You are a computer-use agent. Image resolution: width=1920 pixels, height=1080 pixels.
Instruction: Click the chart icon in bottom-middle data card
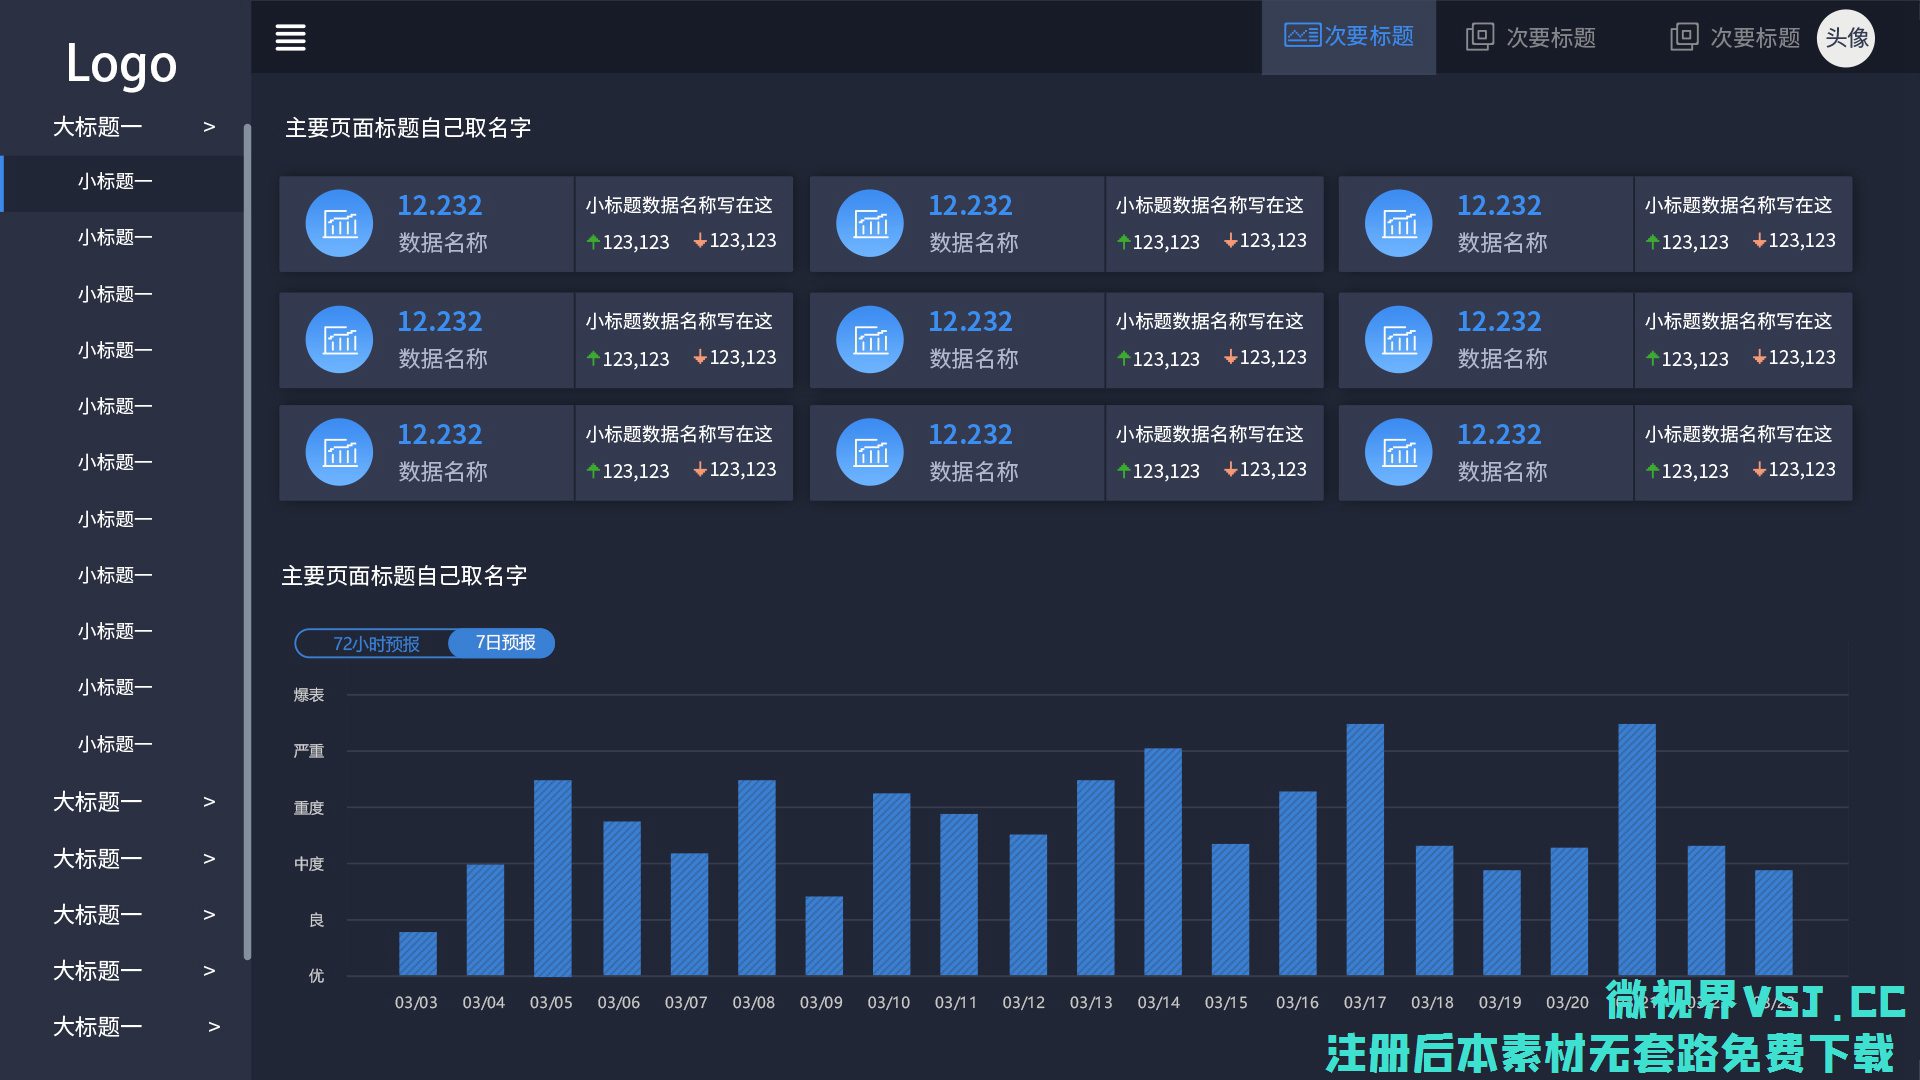click(x=869, y=452)
